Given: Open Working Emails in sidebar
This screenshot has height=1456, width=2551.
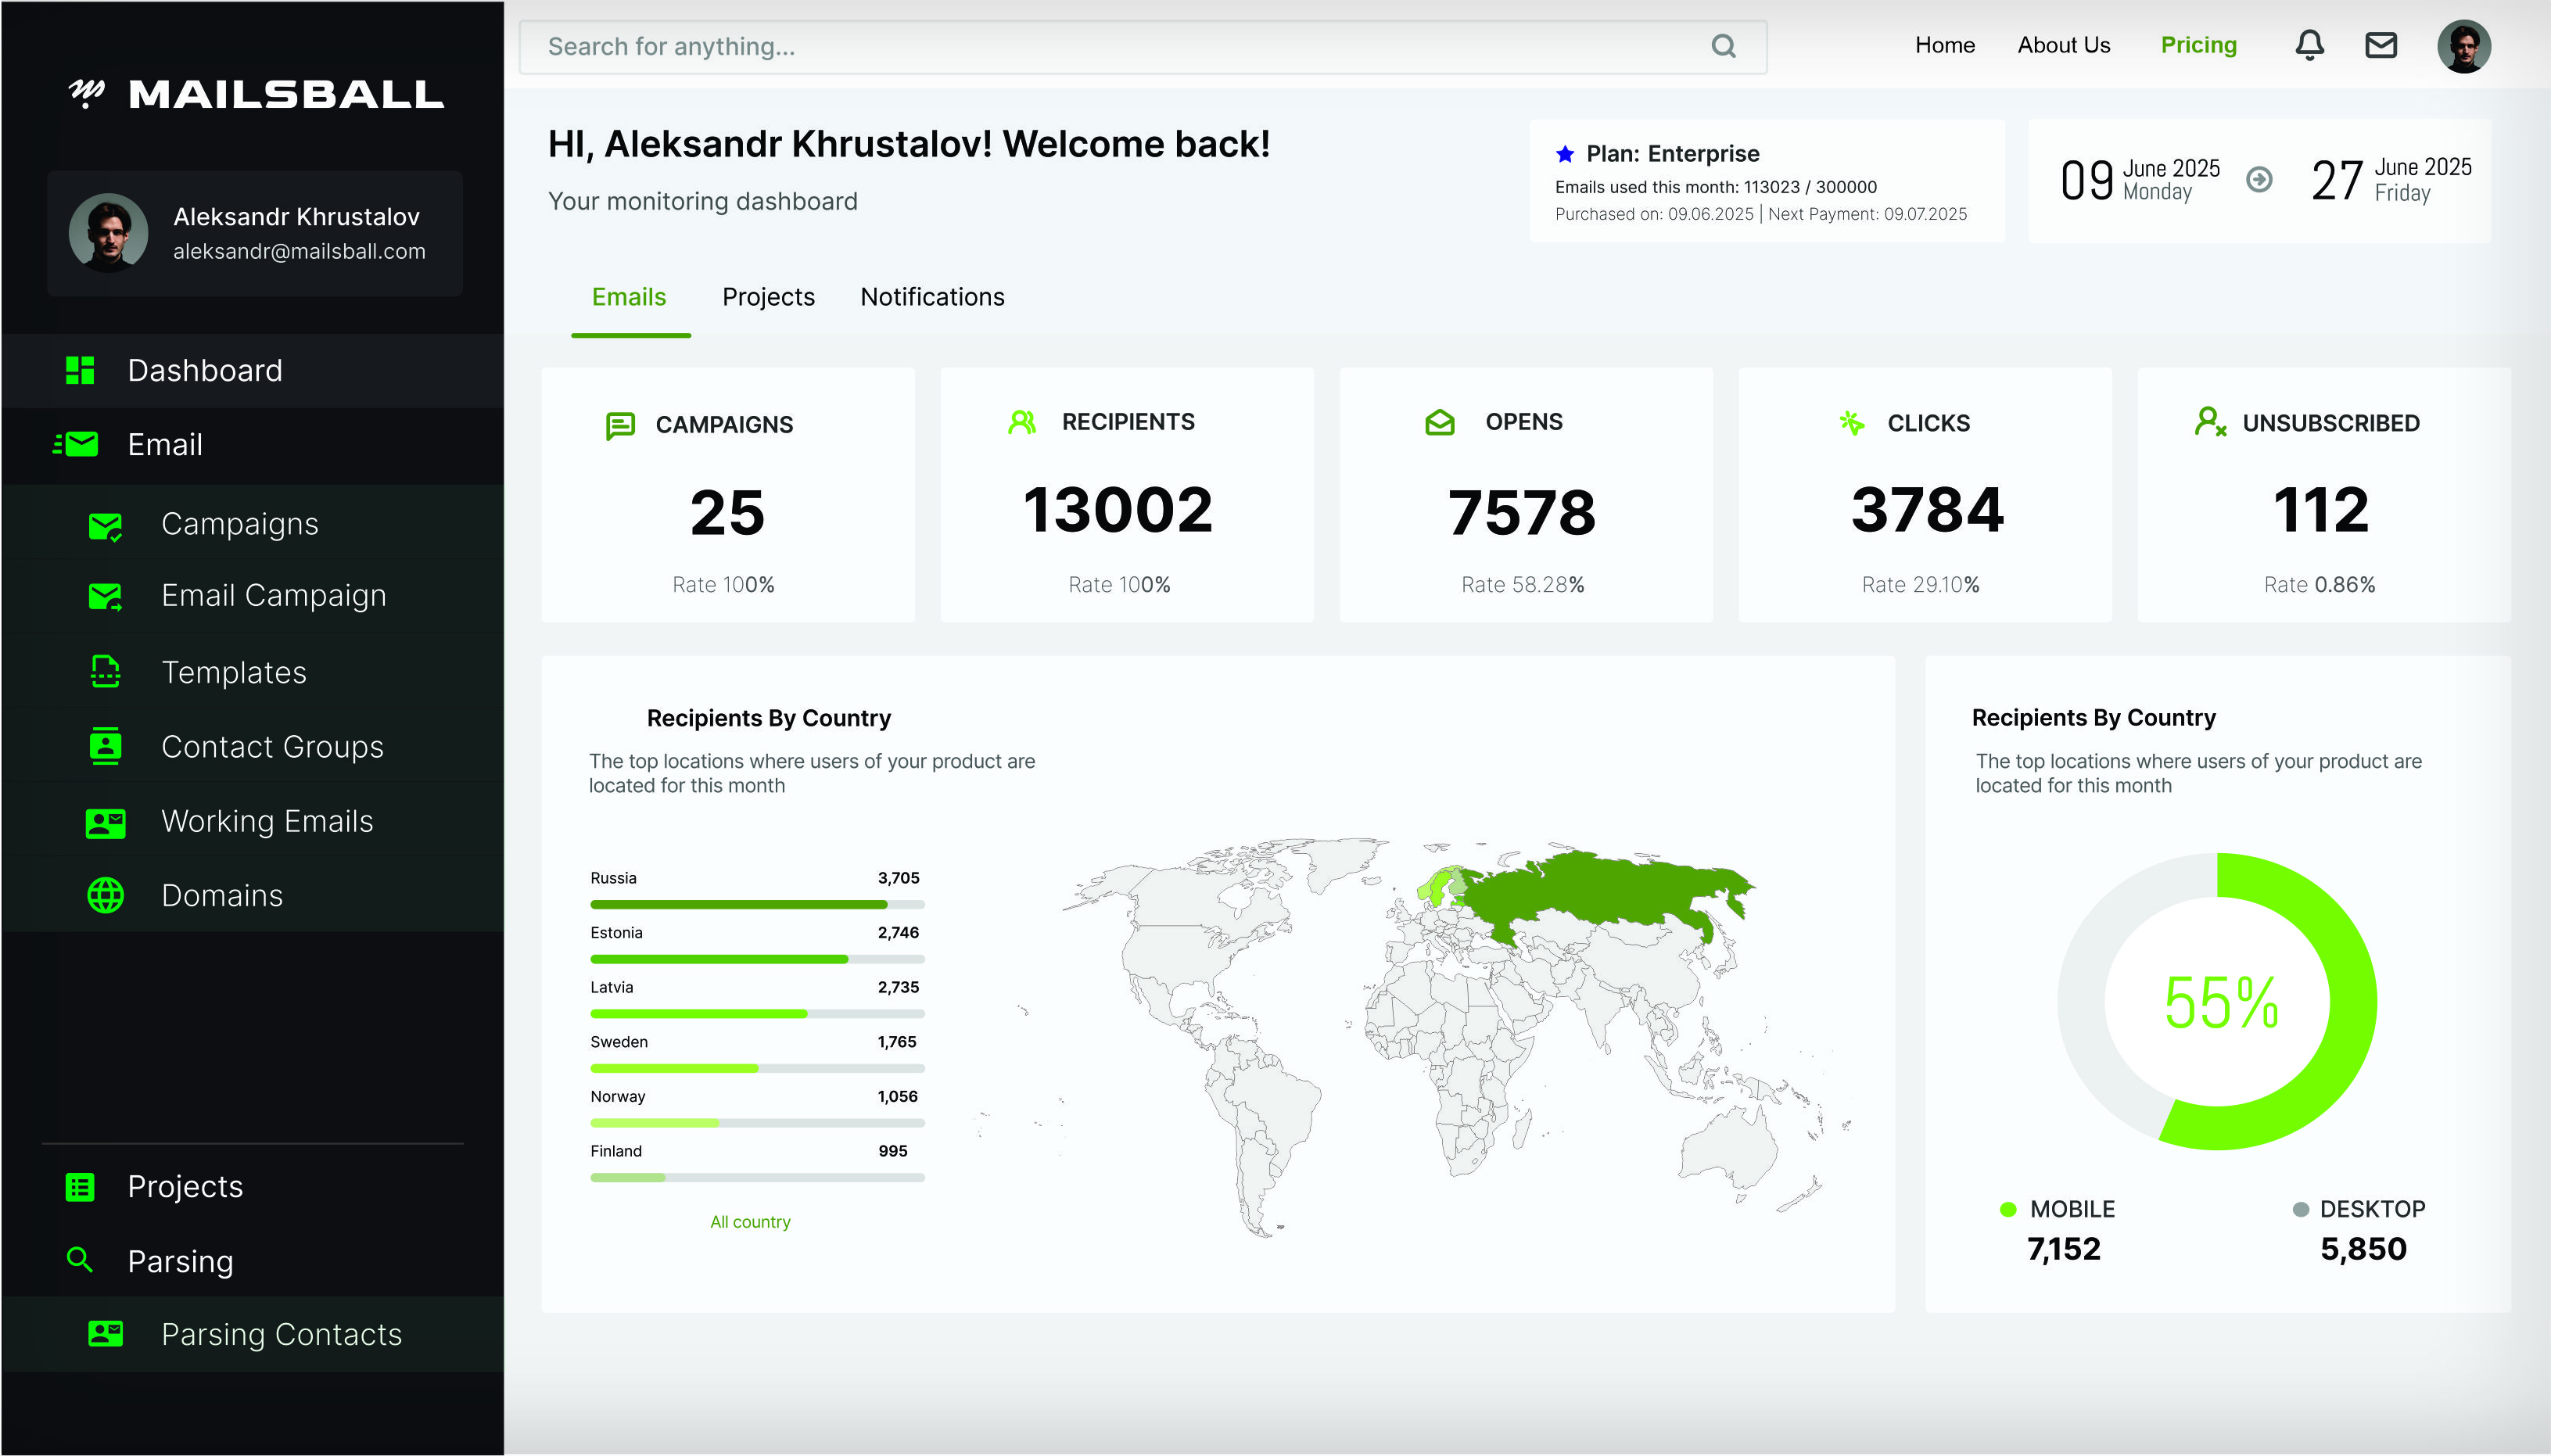Looking at the screenshot, I should 267,821.
